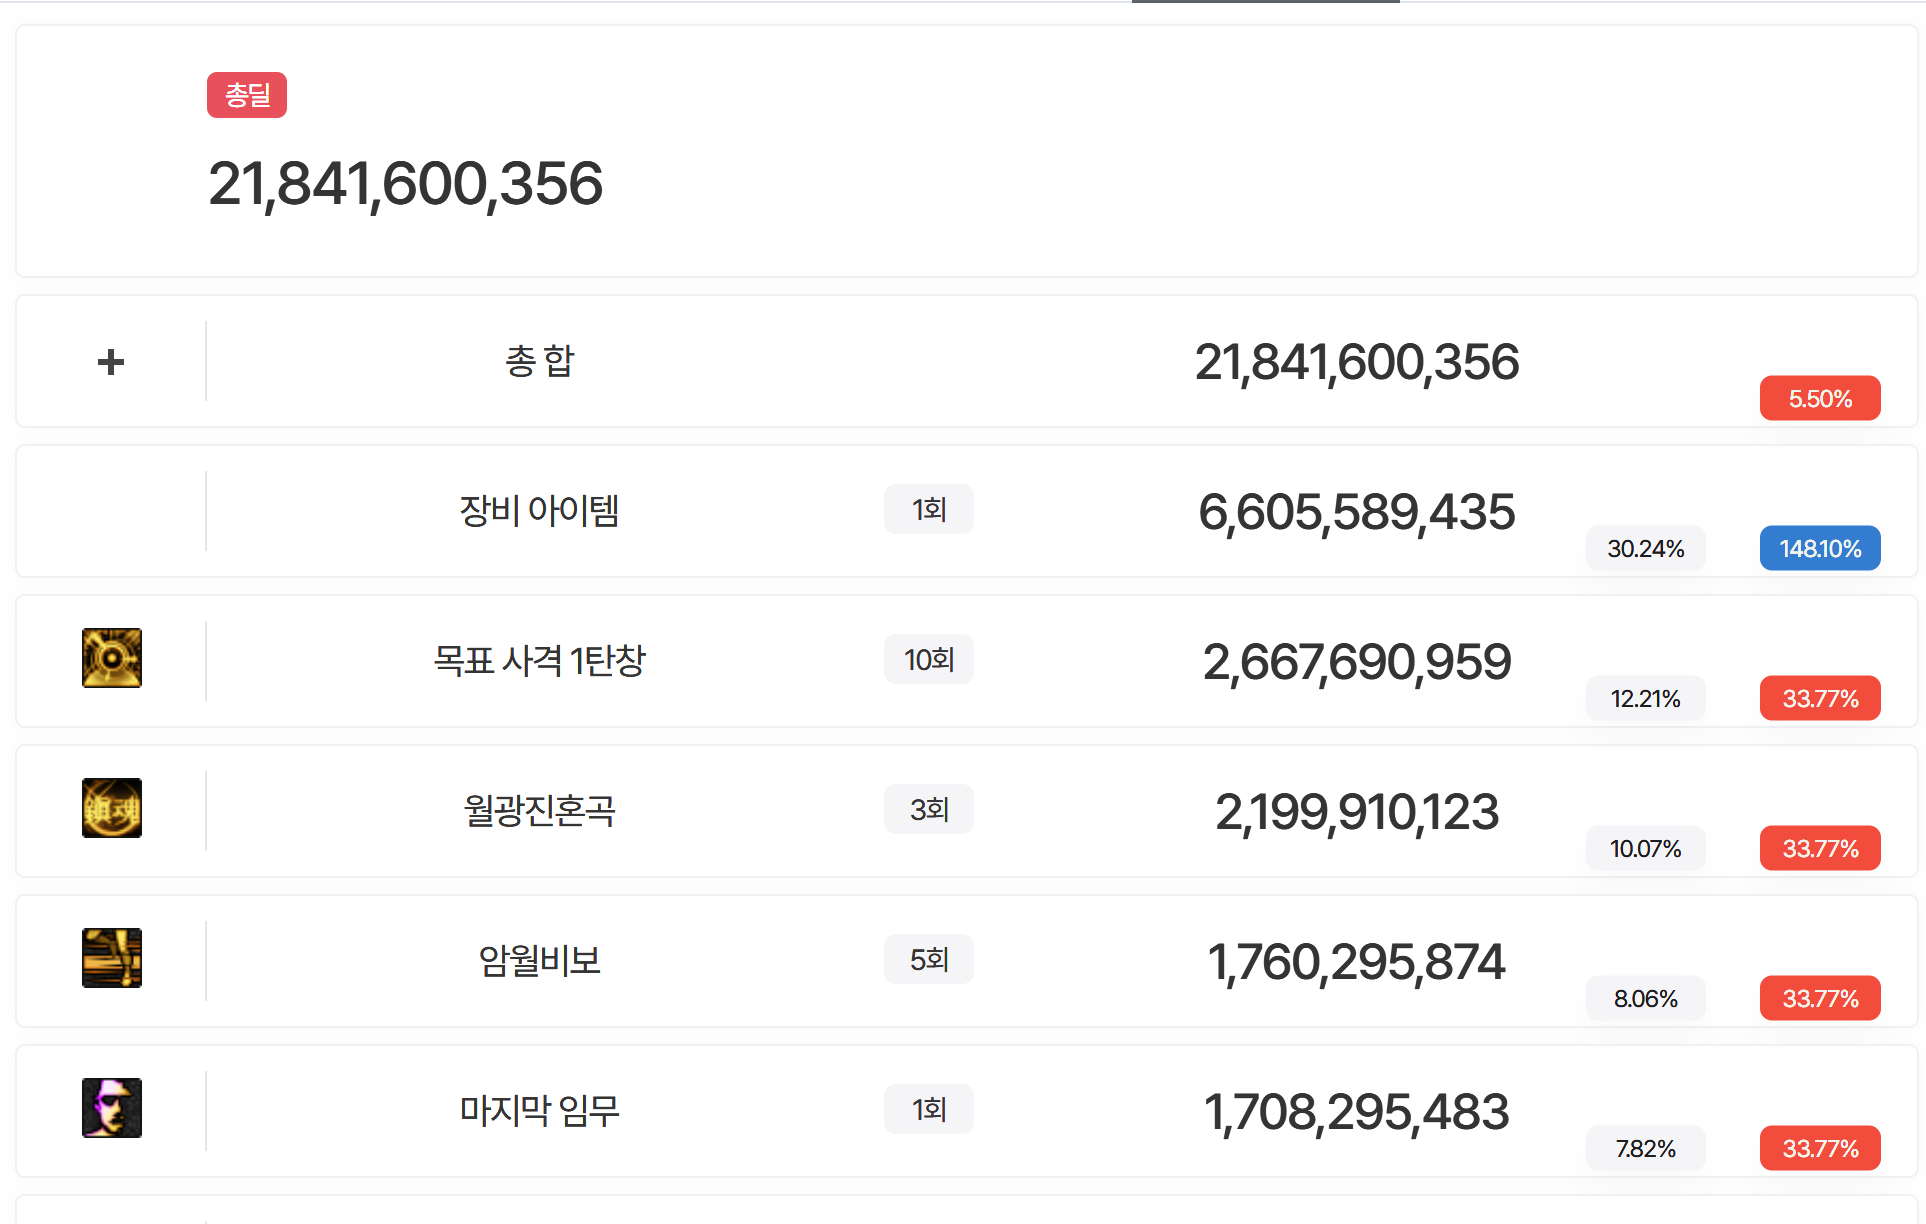Click the 33.77% badge in 마지막 임무 row
The width and height of the screenshot is (1926, 1224).
point(1820,1148)
